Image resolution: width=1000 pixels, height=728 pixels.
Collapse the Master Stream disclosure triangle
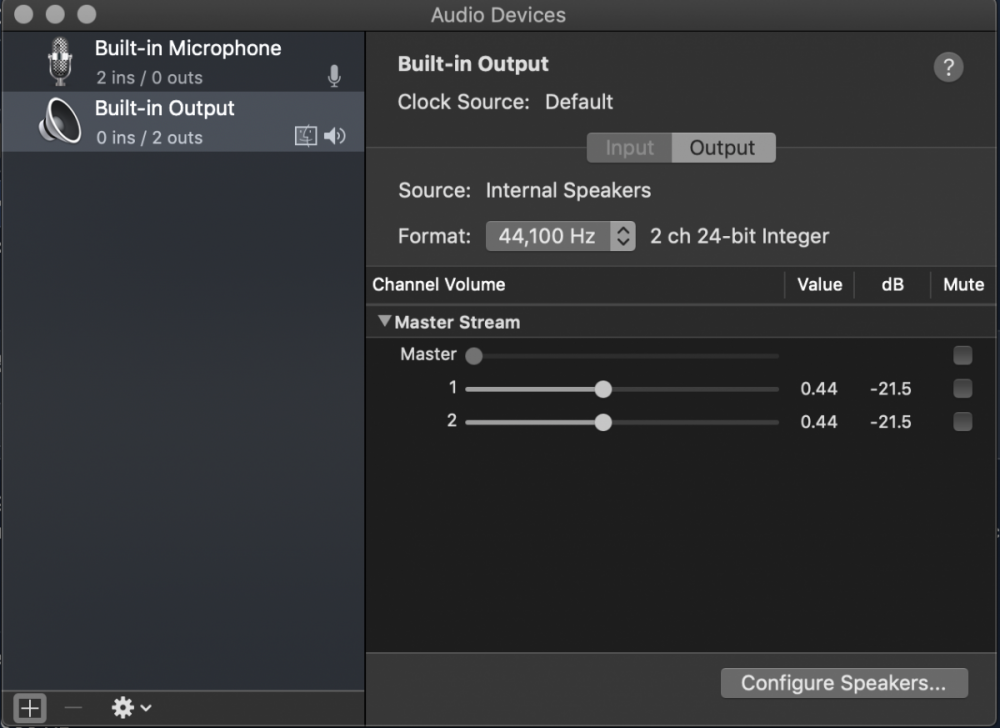(x=384, y=322)
